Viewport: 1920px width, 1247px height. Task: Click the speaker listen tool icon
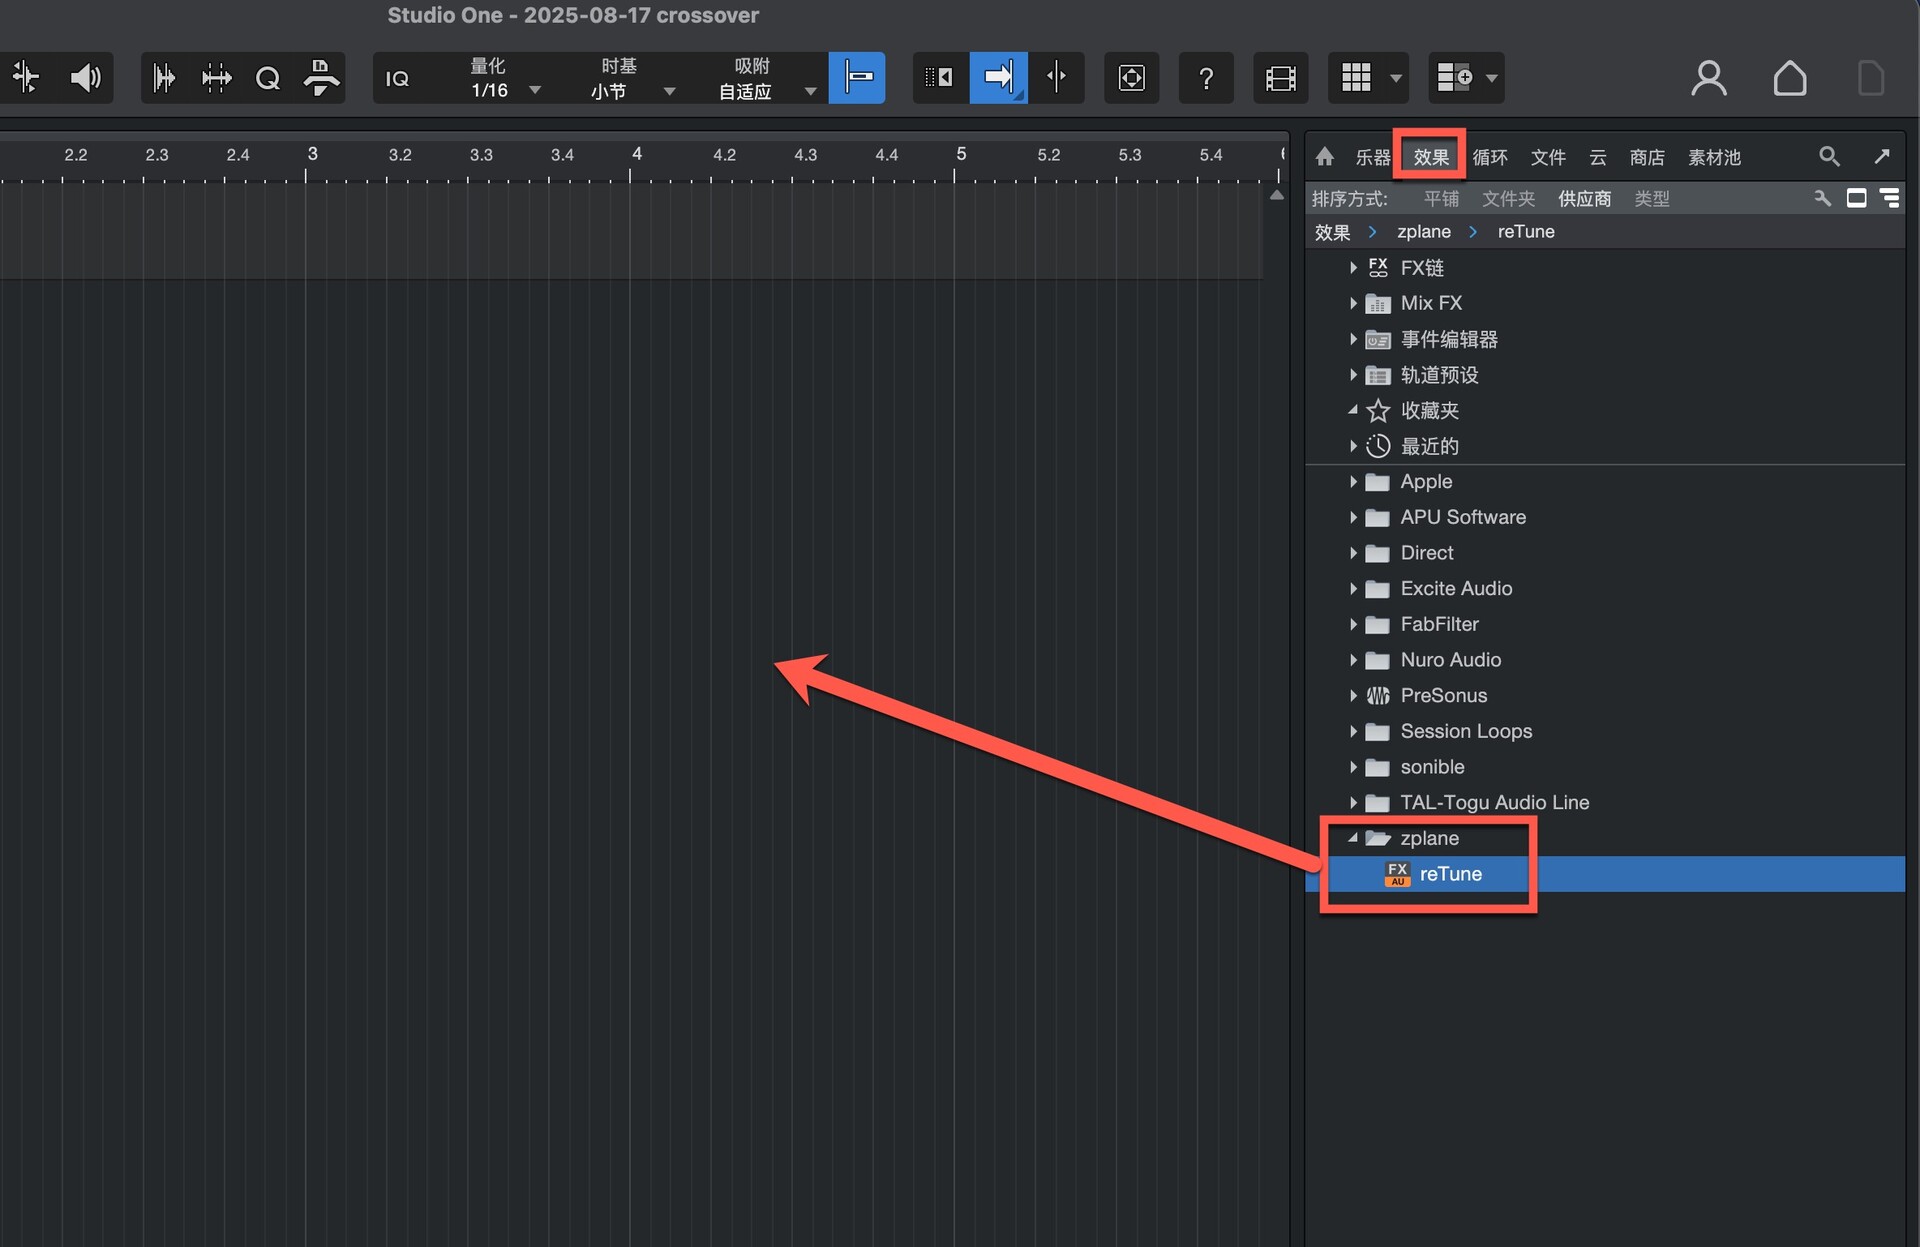click(x=86, y=78)
